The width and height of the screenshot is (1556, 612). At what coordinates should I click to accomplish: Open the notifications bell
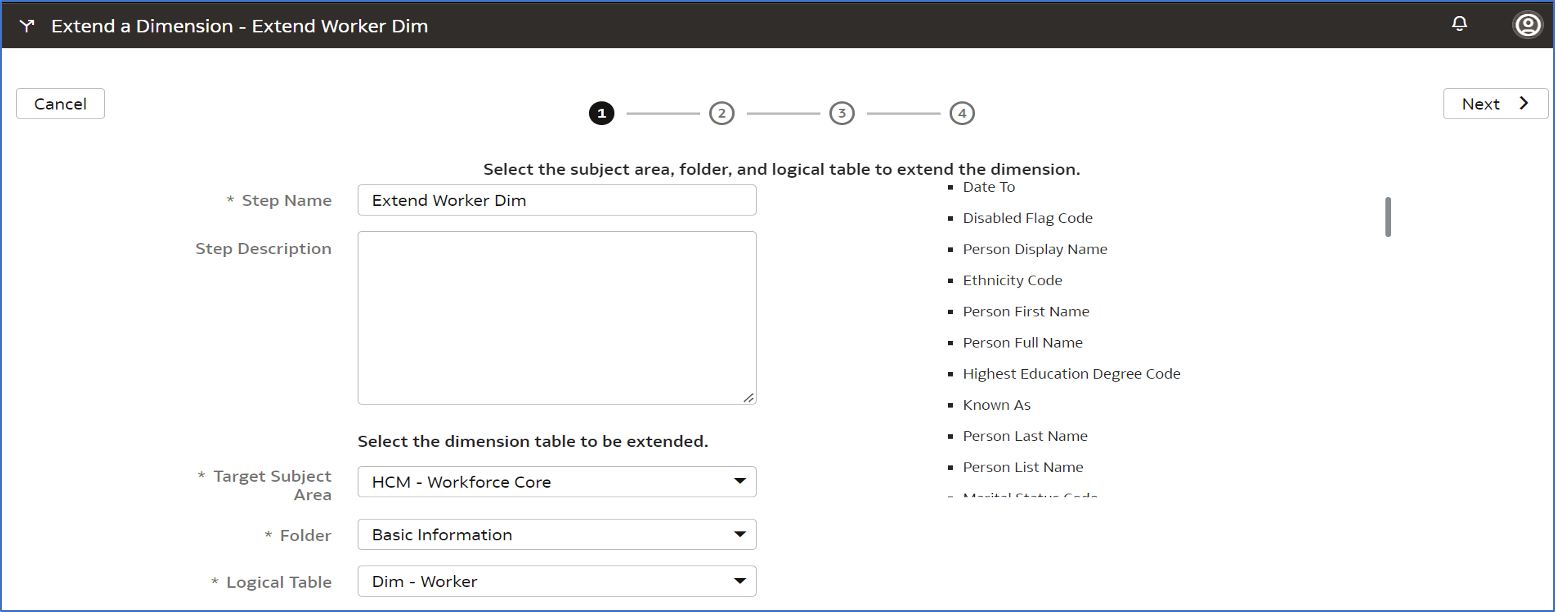pyautogui.click(x=1459, y=24)
